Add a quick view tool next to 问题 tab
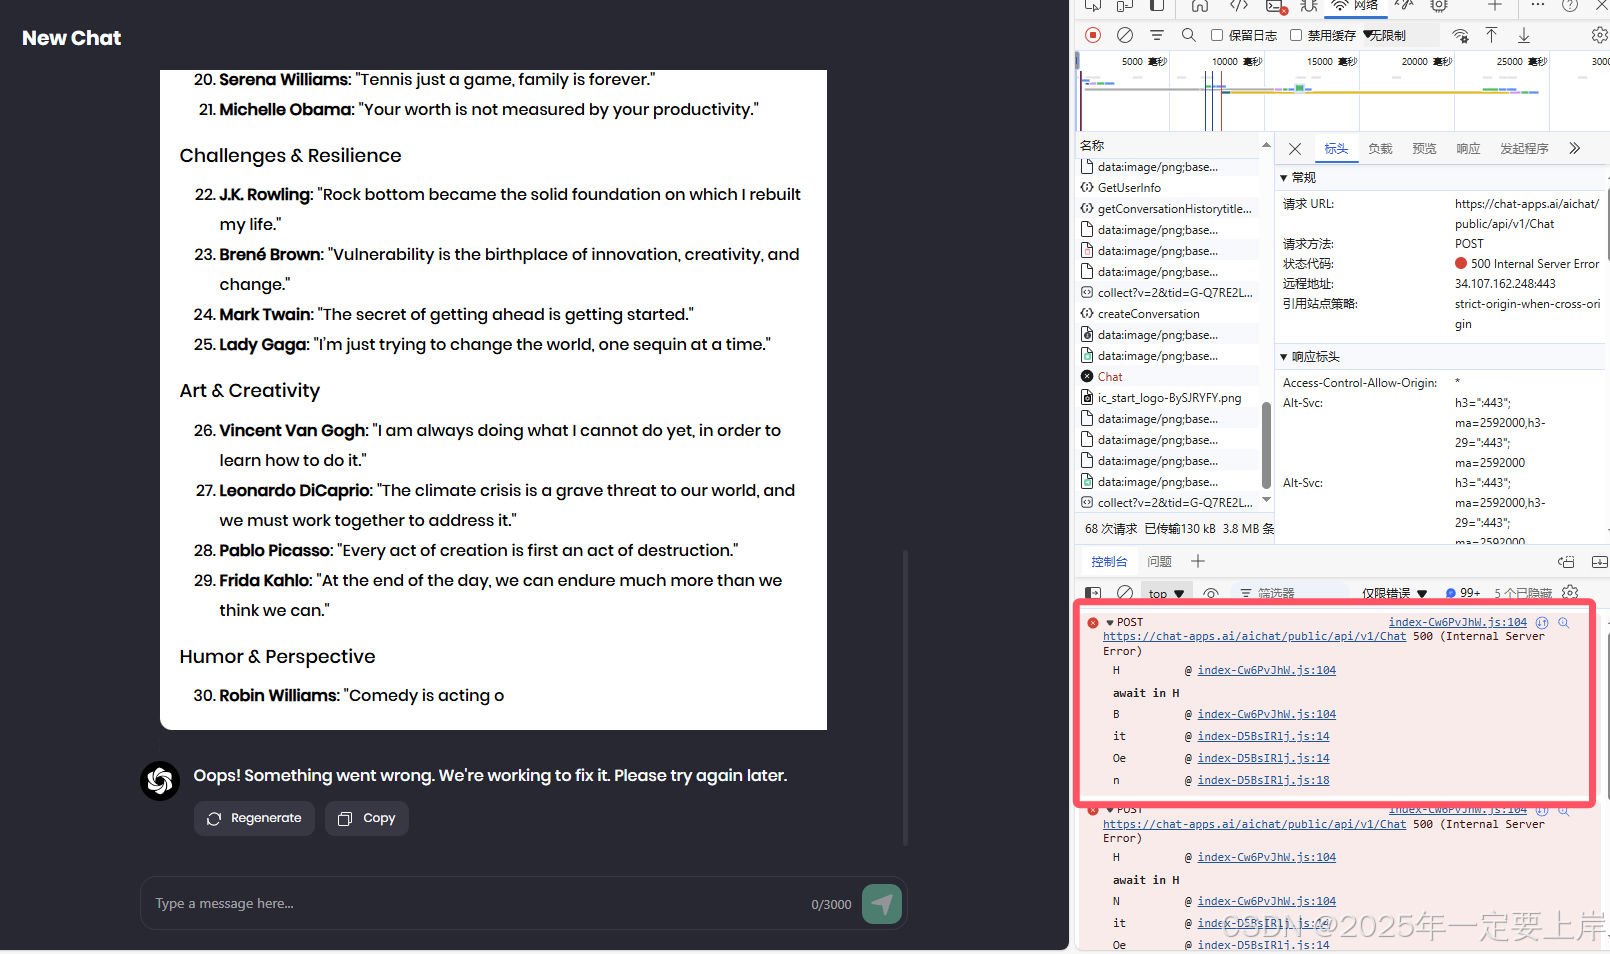 tap(1198, 561)
